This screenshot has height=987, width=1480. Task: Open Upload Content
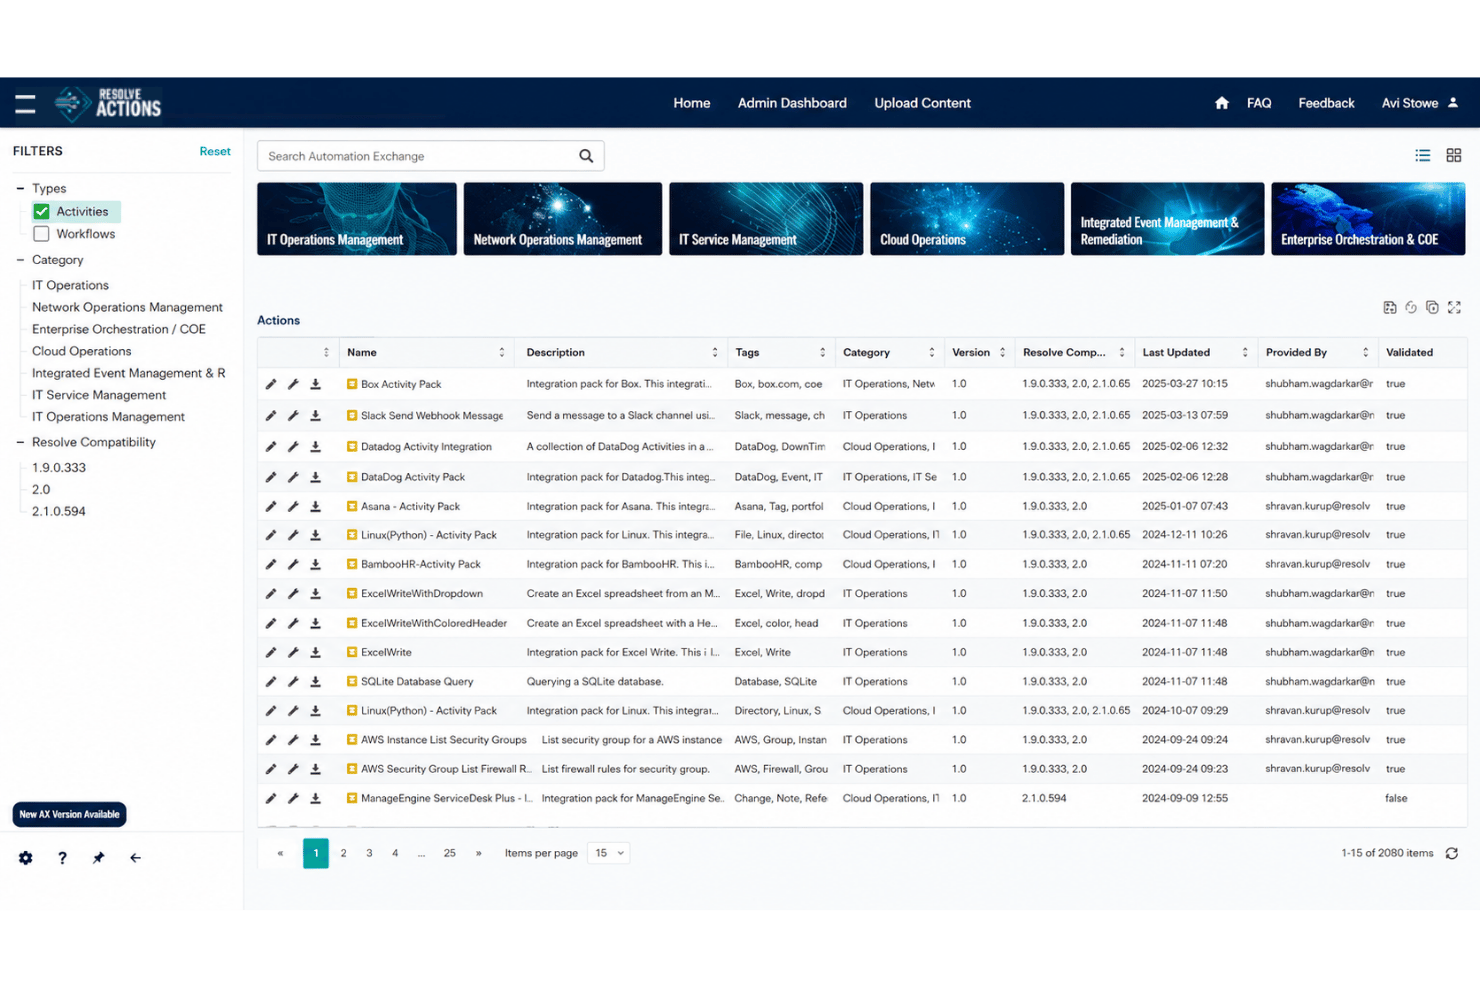(x=922, y=103)
